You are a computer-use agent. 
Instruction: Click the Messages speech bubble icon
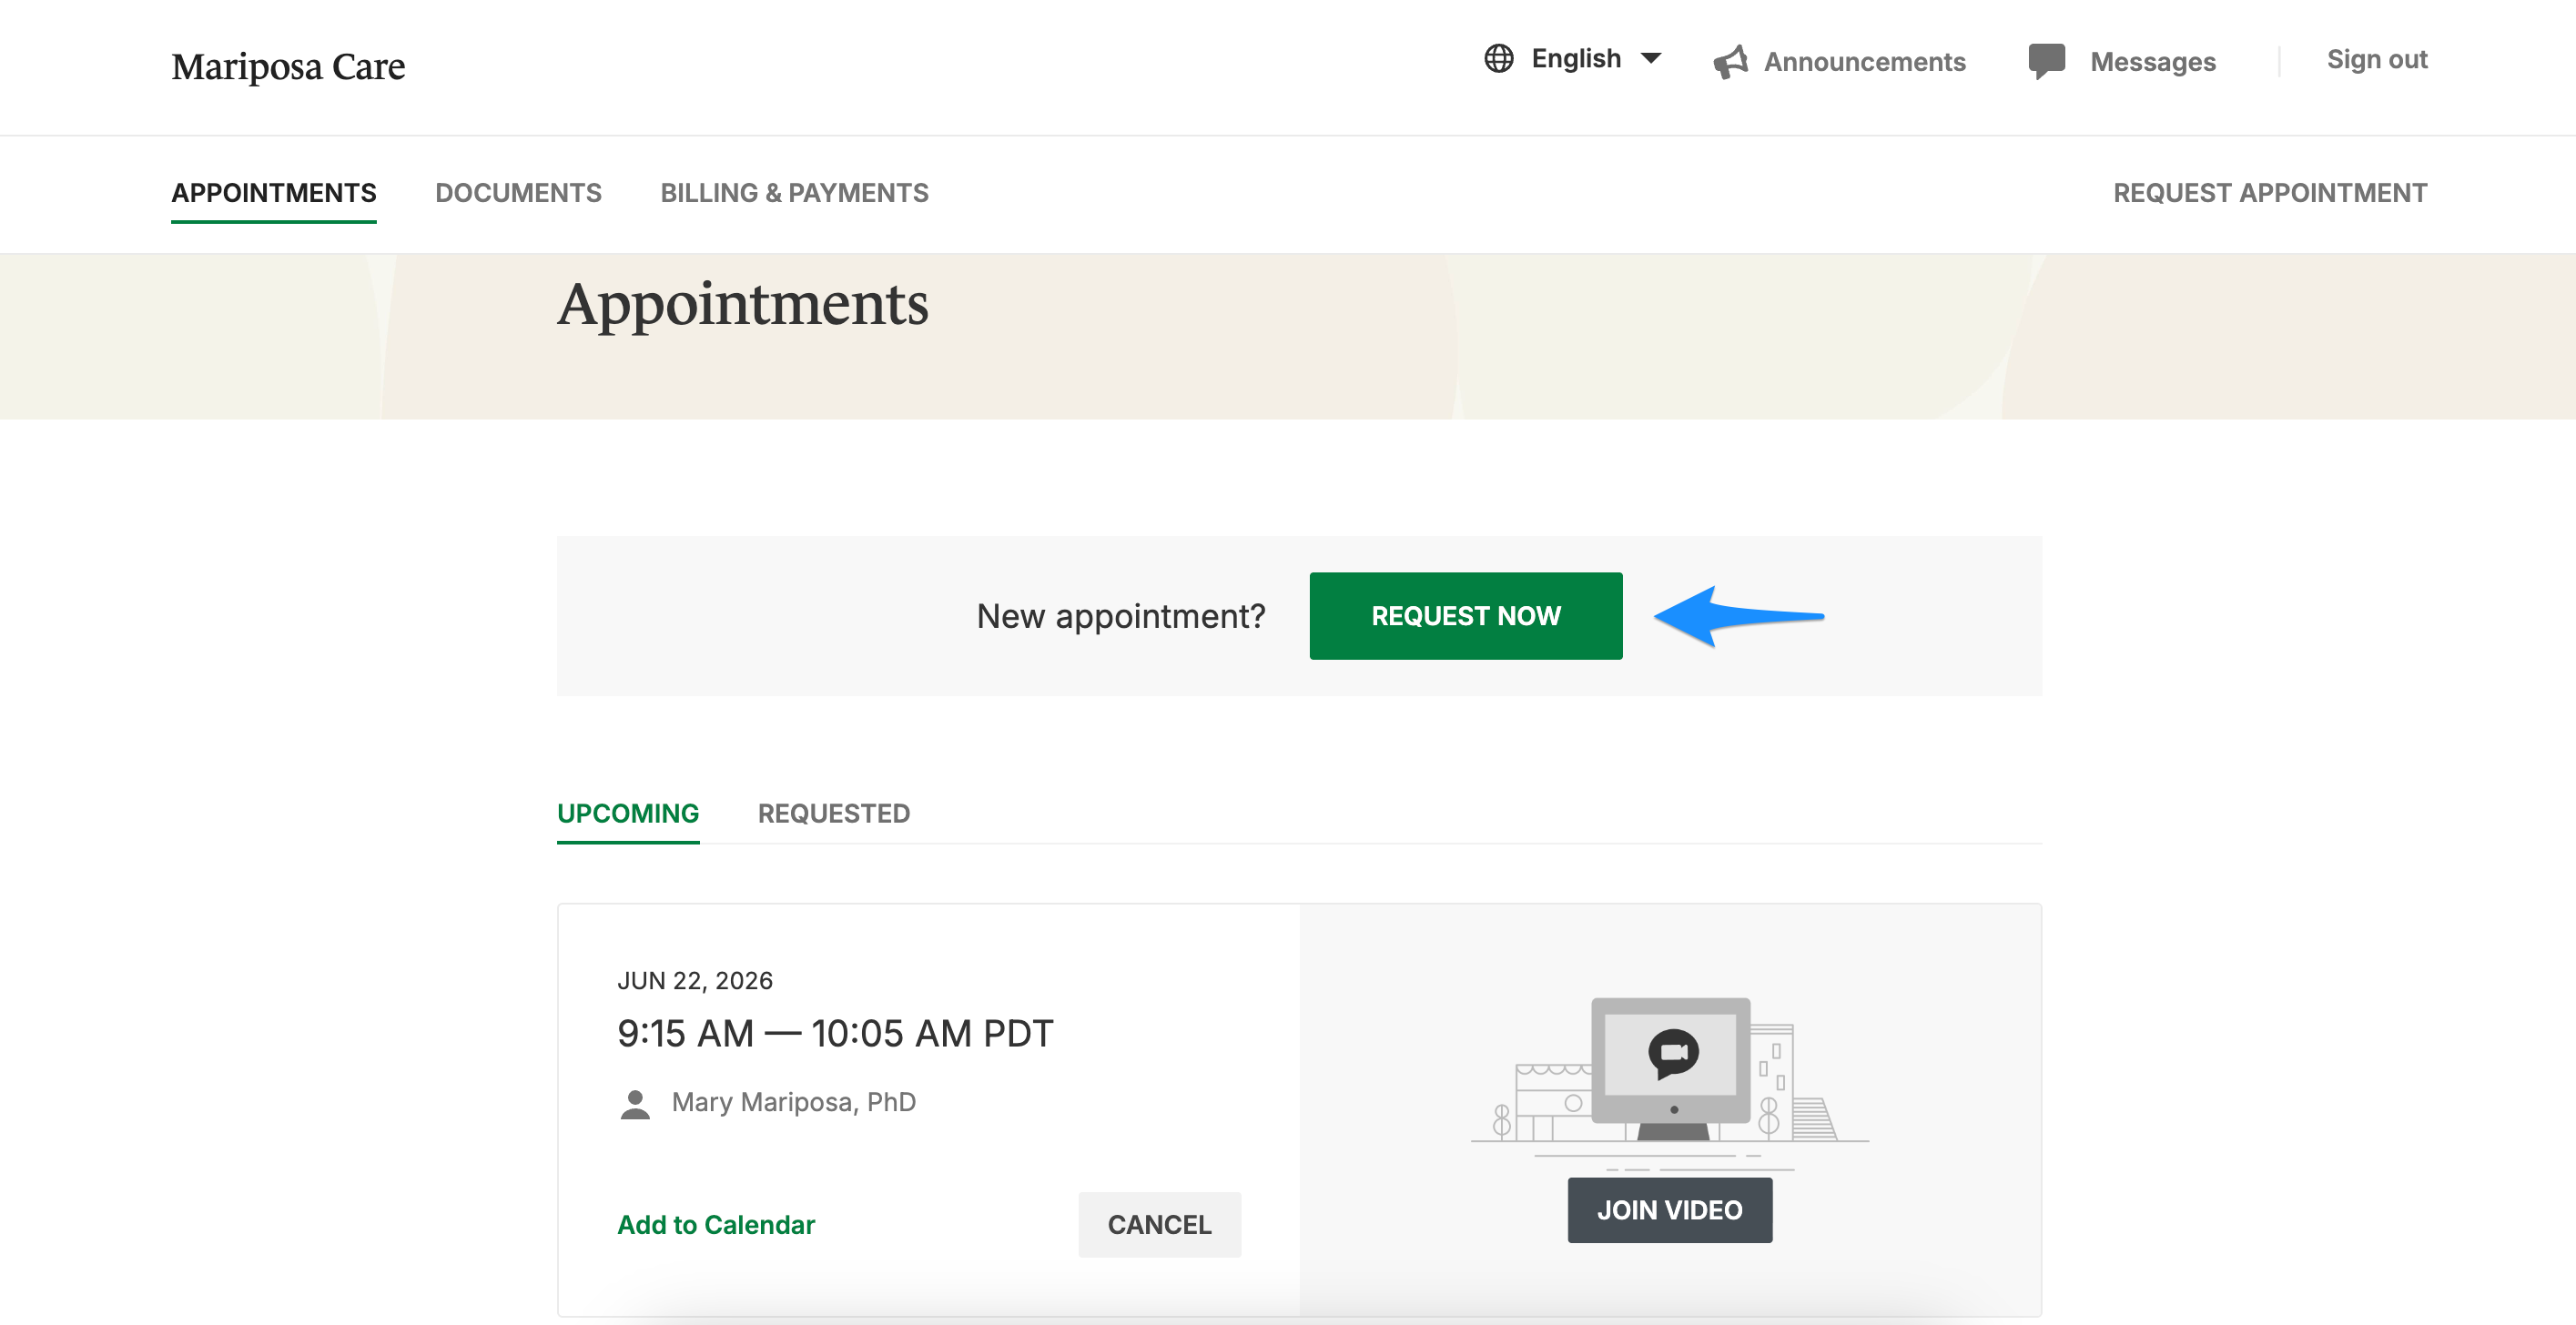2046,61
